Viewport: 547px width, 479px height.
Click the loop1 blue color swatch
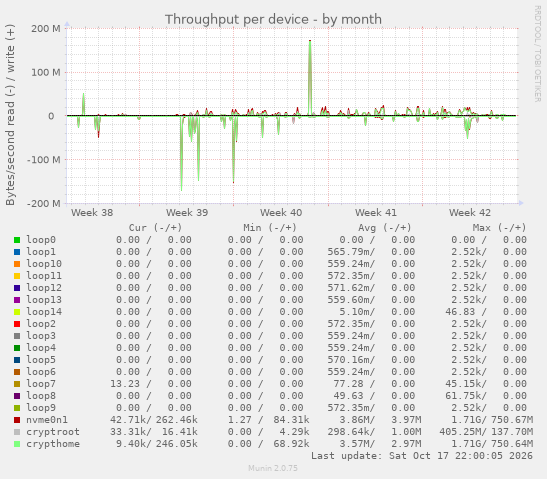[17, 252]
